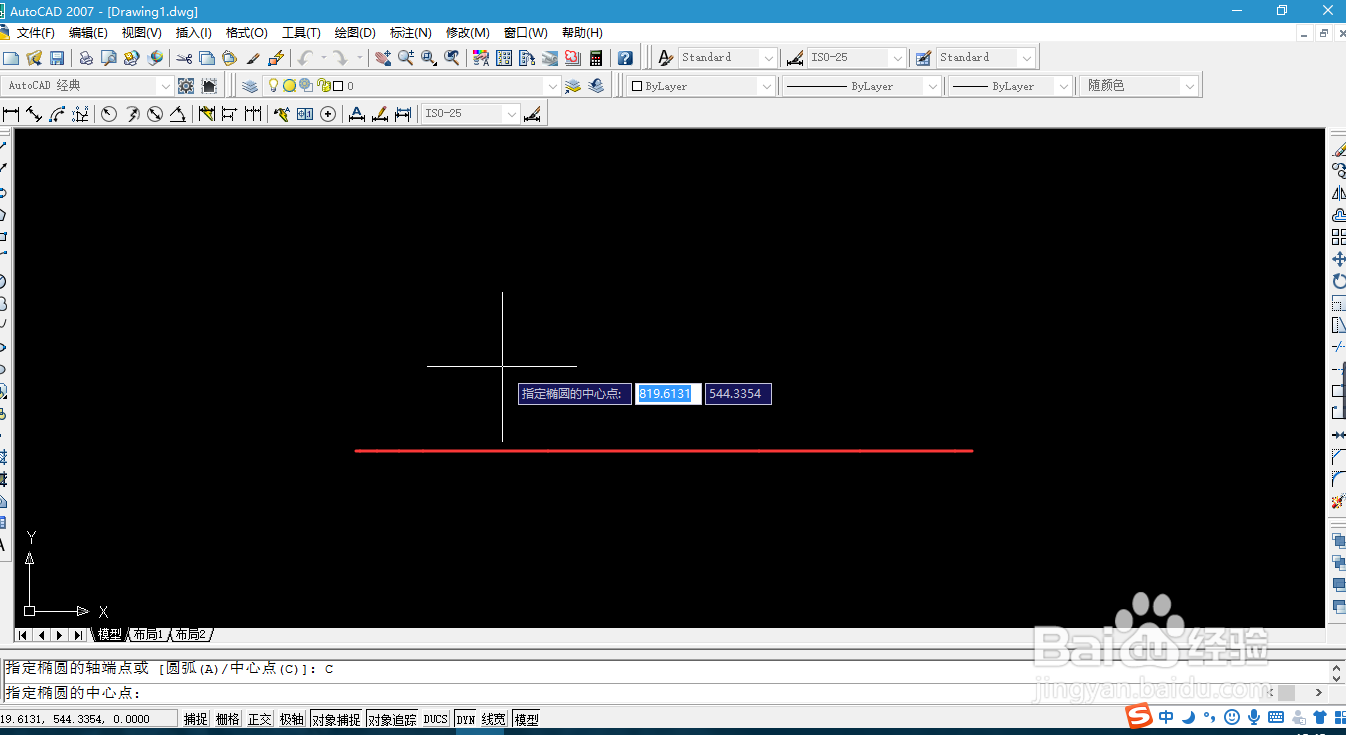Viewport: 1346px width, 735px height.
Task: Switch to the 布局1 layout tab
Action: pos(149,635)
